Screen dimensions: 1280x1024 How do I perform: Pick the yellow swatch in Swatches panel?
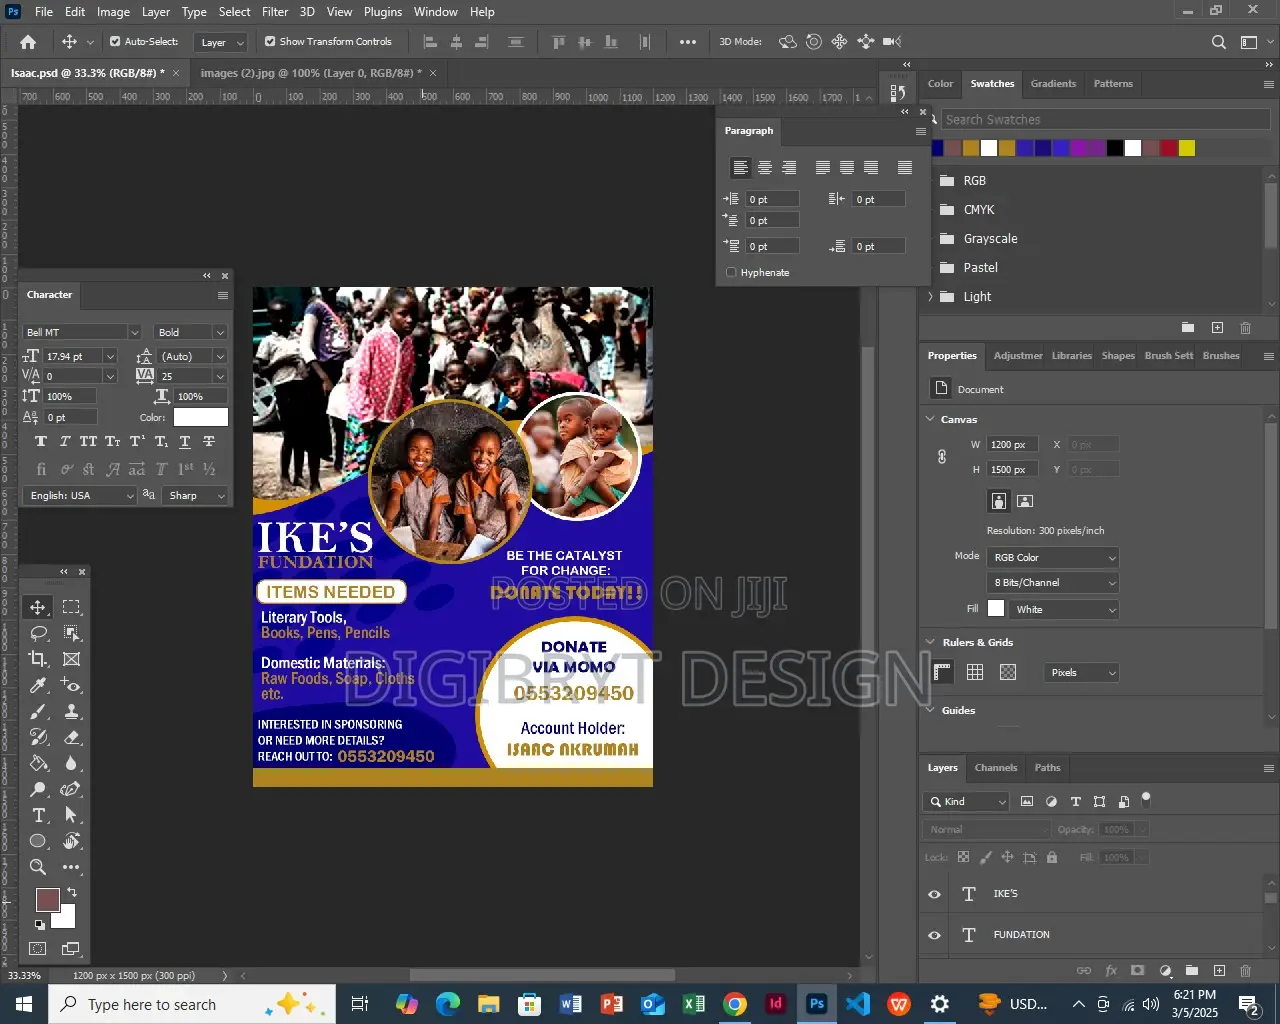tap(1187, 148)
